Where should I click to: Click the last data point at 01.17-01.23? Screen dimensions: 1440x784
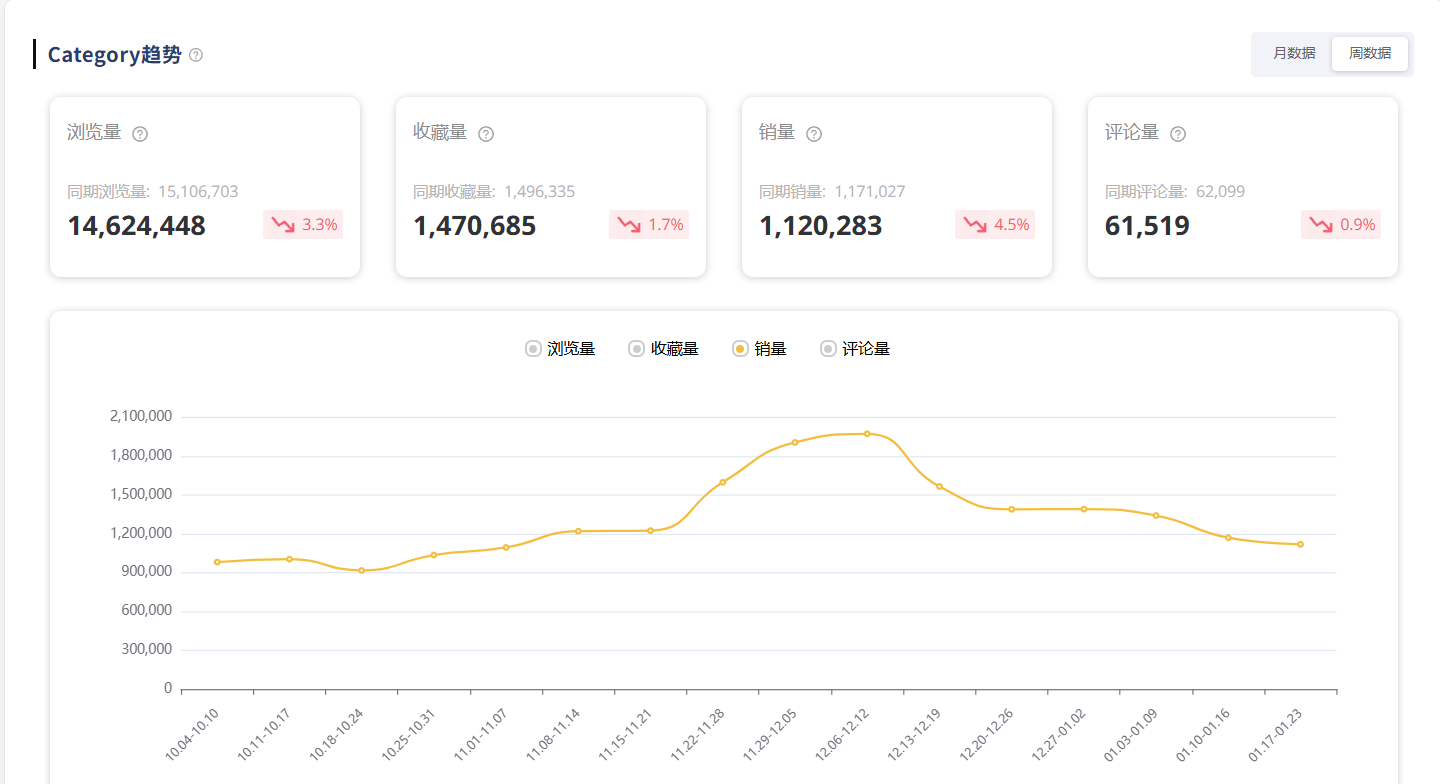pos(1300,544)
